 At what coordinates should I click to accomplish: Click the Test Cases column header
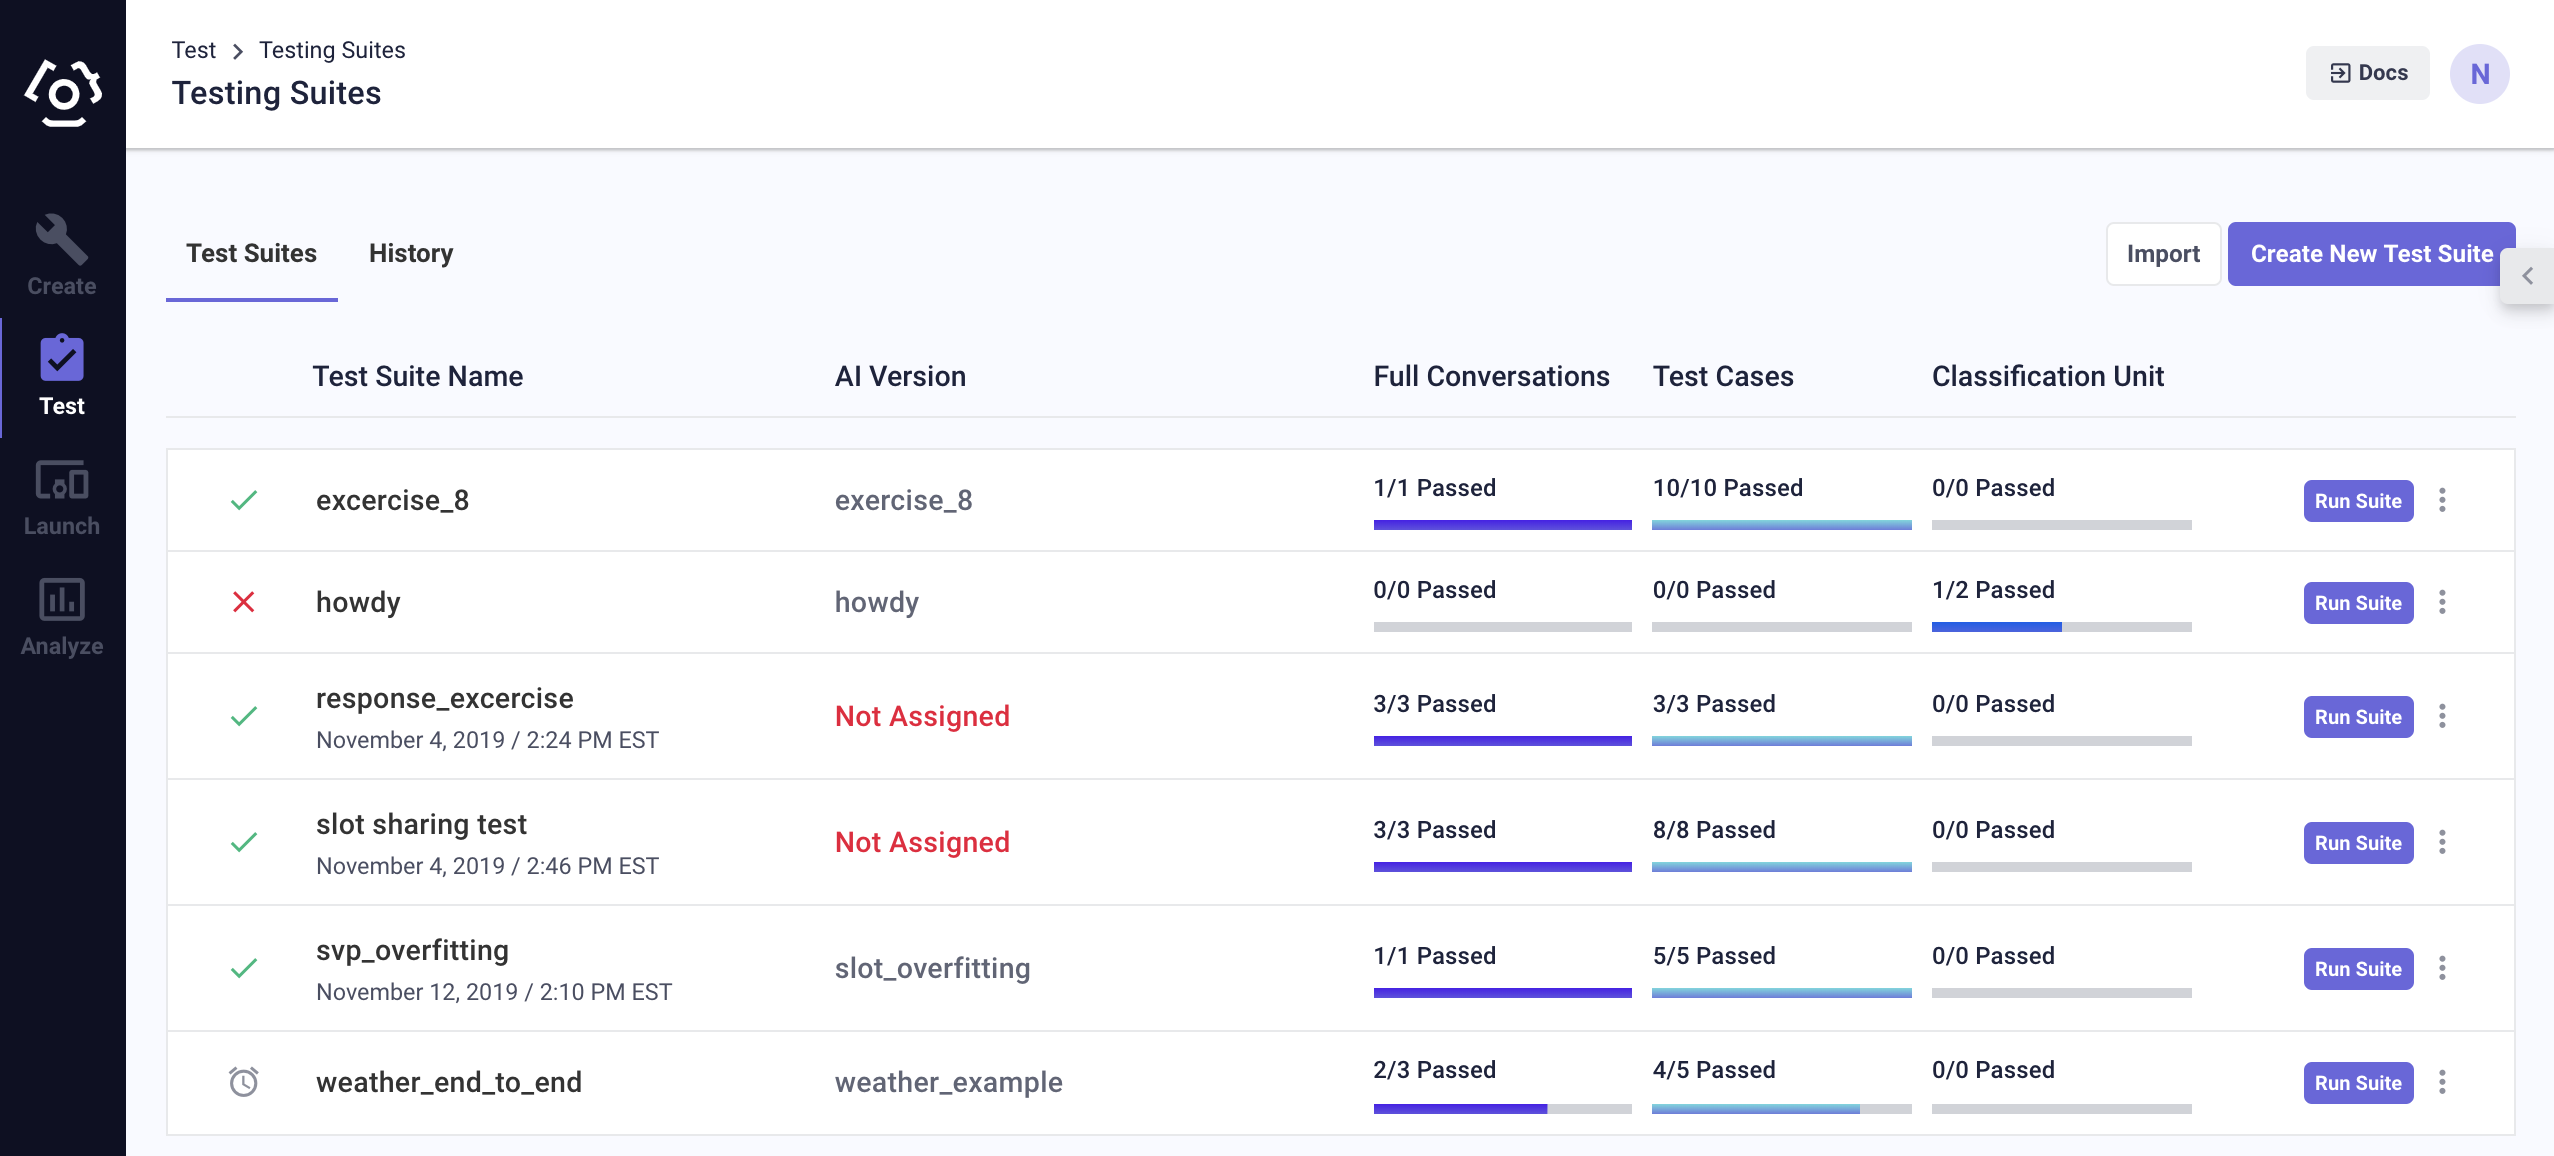coord(1723,376)
